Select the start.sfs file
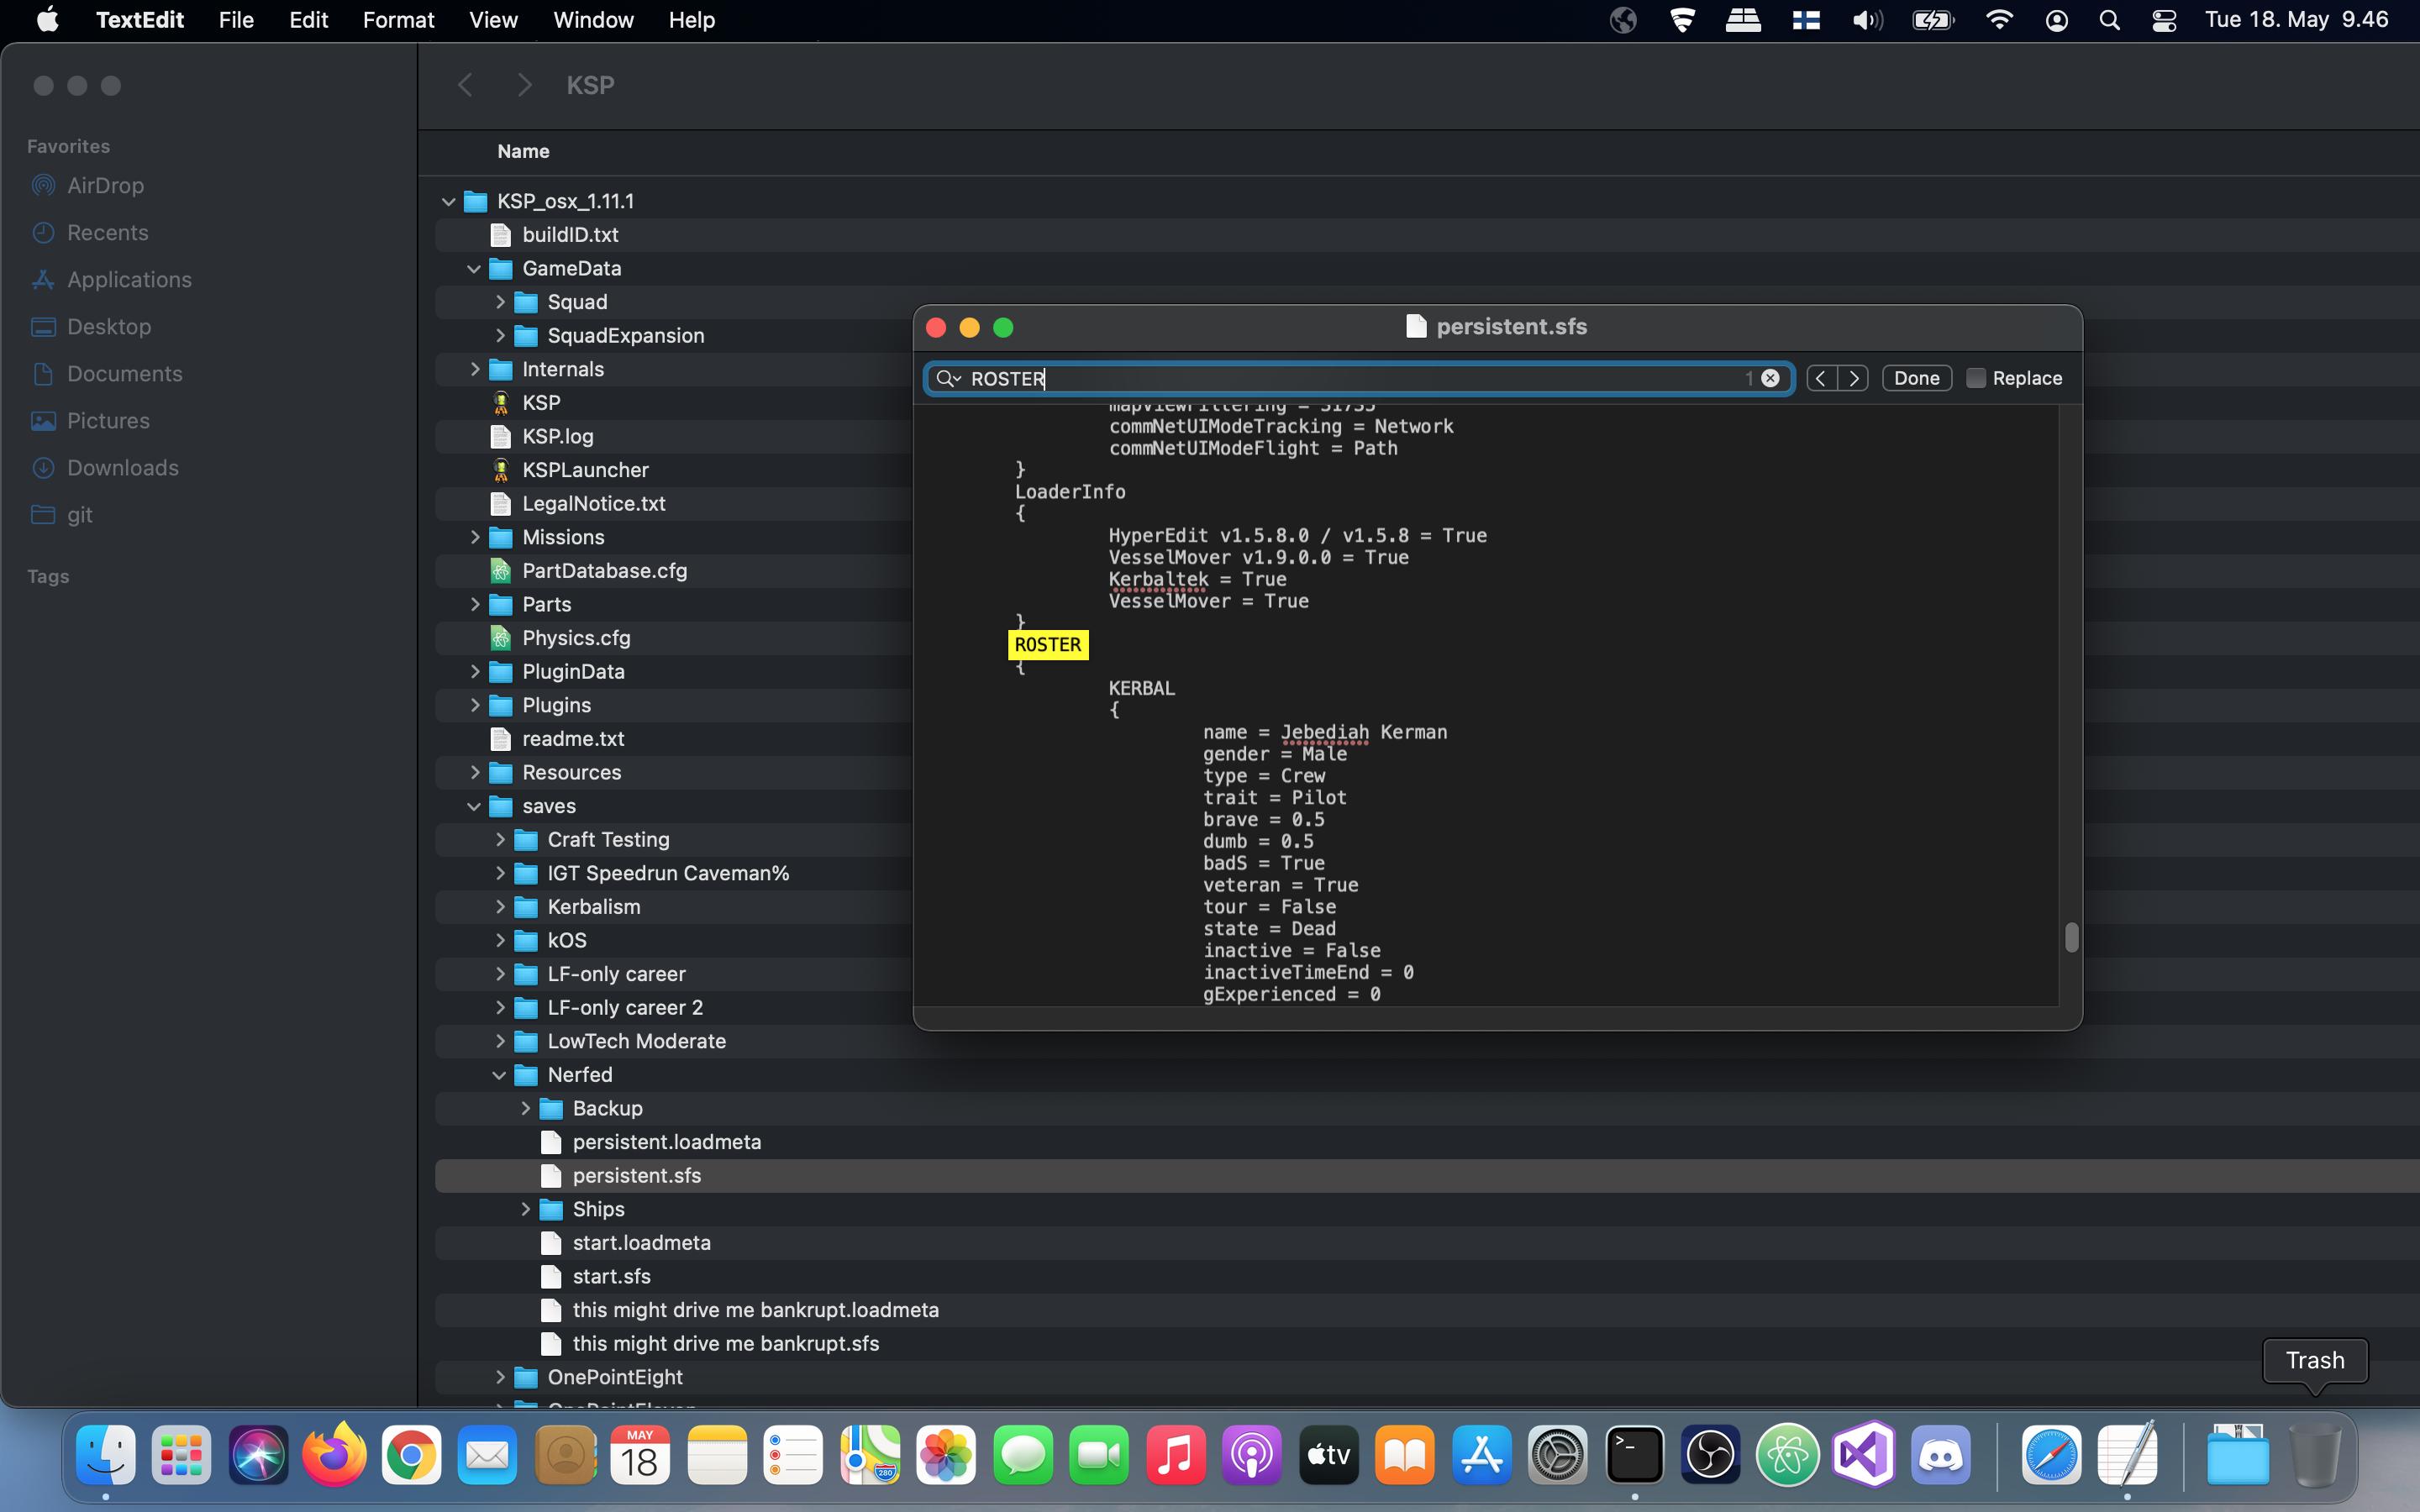 click(611, 1276)
